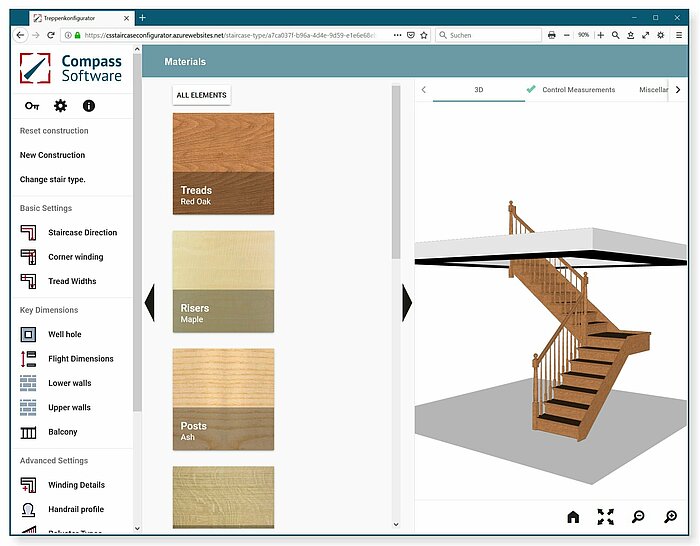700x546 pixels.
Task: Click Reset construction
Action: pyautogui.click(x=54, y=131)
